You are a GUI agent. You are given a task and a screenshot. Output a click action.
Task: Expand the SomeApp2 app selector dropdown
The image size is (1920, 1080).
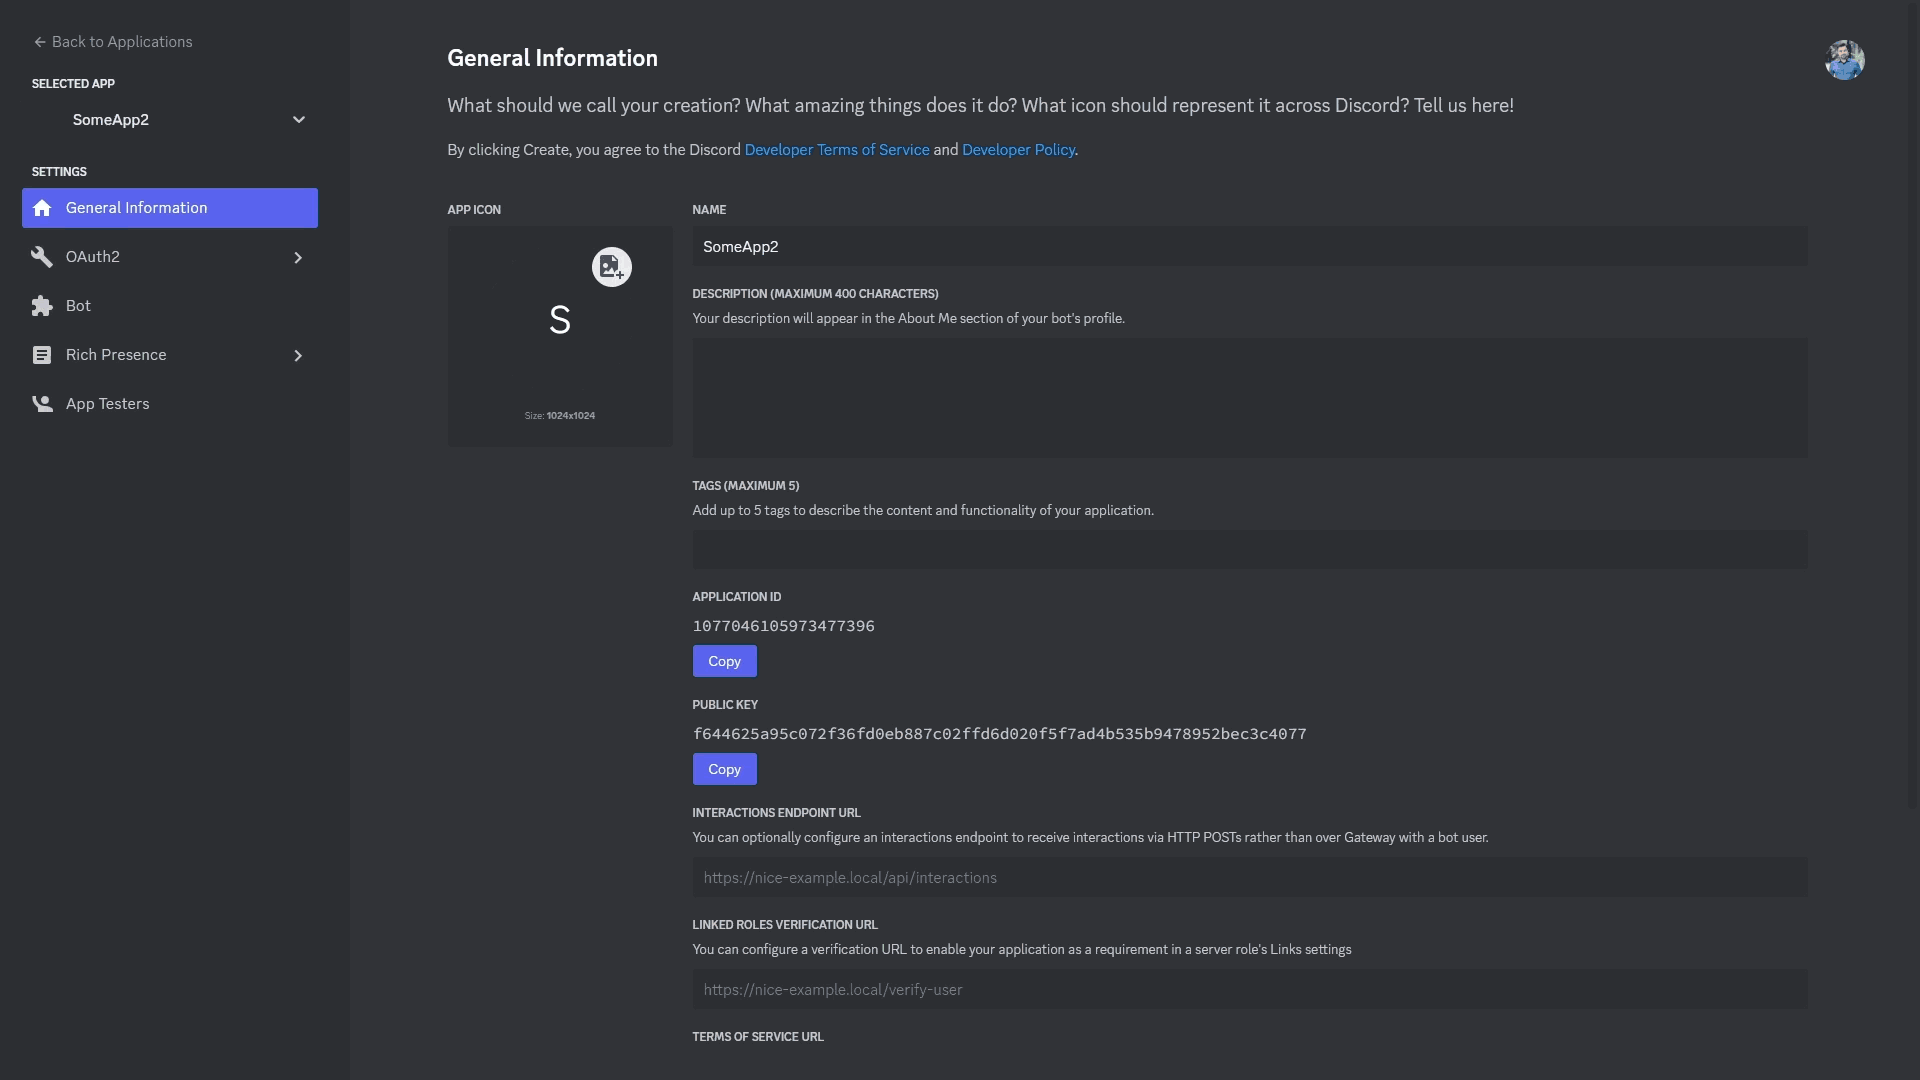click(298, 120)
